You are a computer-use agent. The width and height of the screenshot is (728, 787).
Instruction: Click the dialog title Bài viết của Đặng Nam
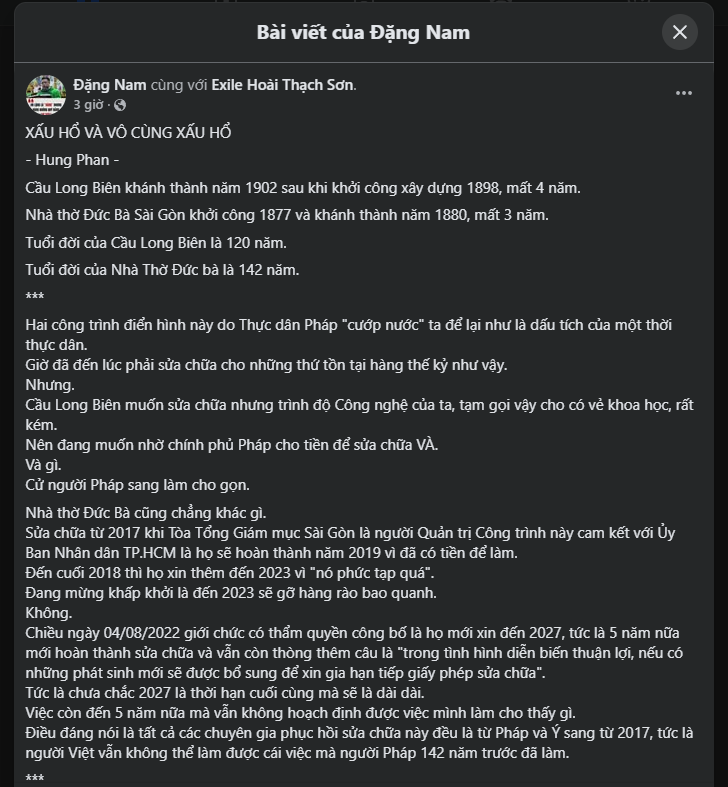click(363, 33)
